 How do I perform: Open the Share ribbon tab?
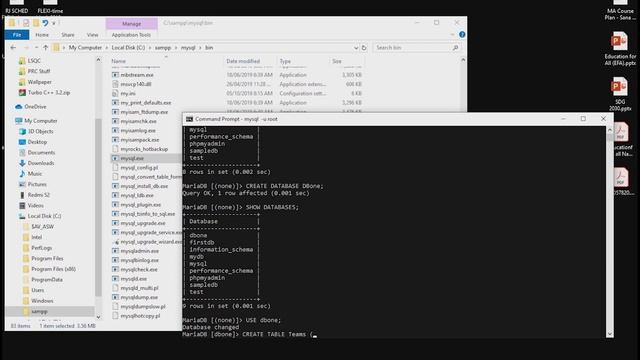tap(68, 35)
